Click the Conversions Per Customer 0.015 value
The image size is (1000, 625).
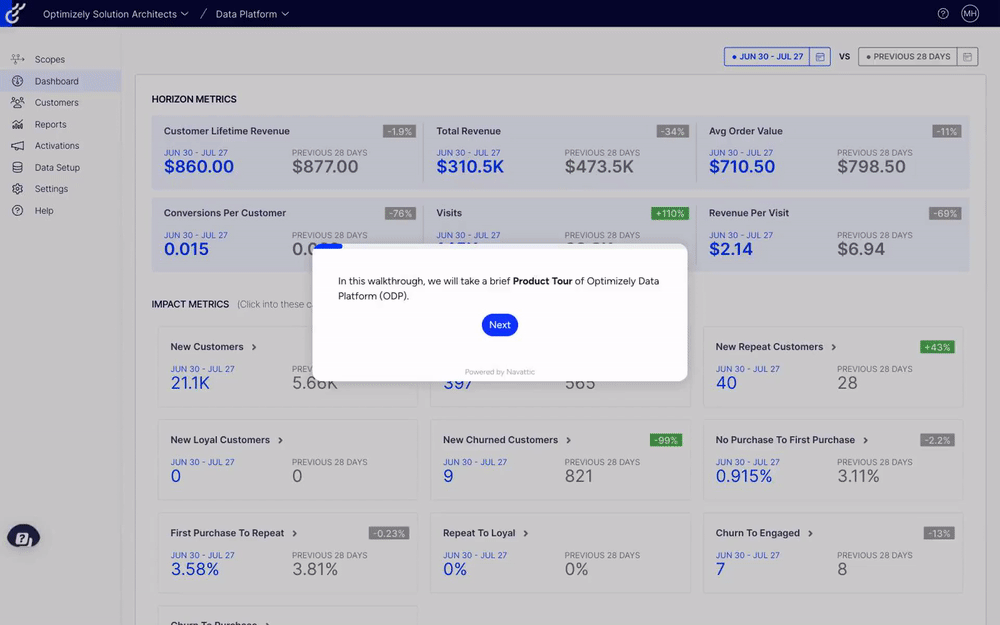[x=186, y=249]
